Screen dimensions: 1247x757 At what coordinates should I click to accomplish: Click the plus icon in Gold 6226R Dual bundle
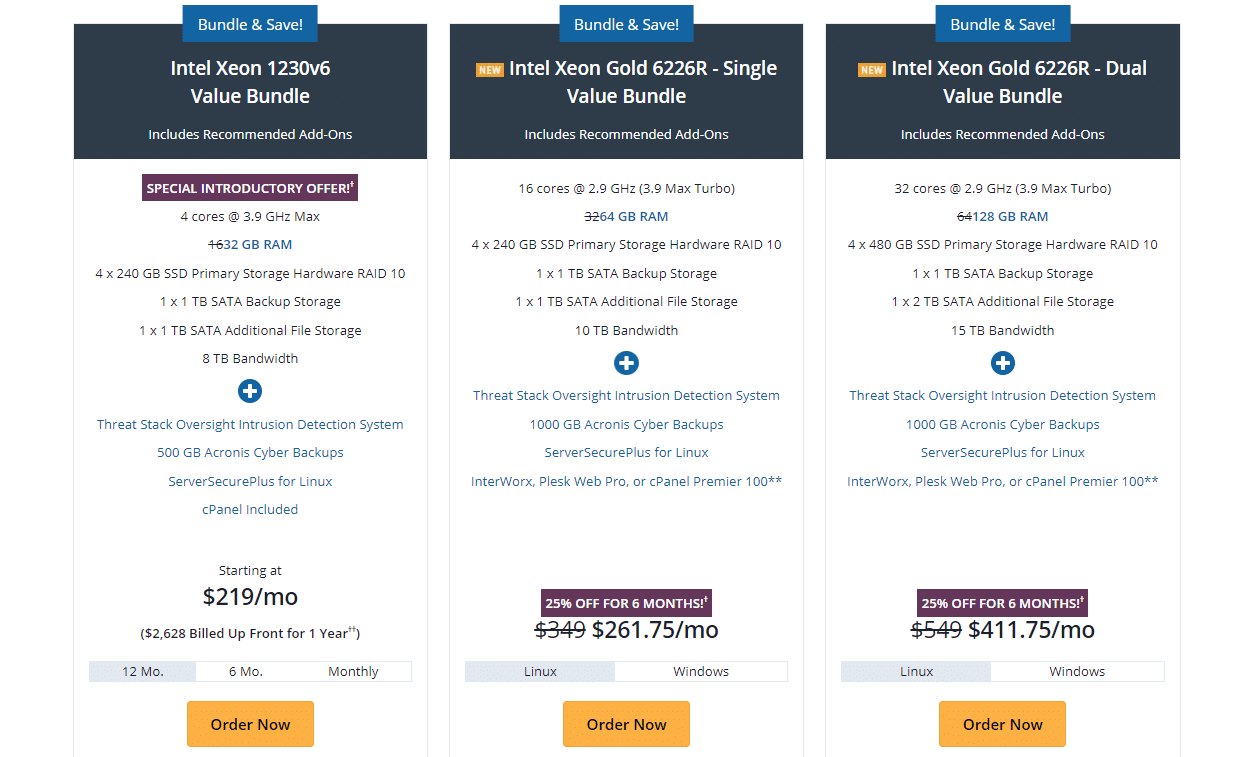pyautogui.click(x=1002, y=363)
